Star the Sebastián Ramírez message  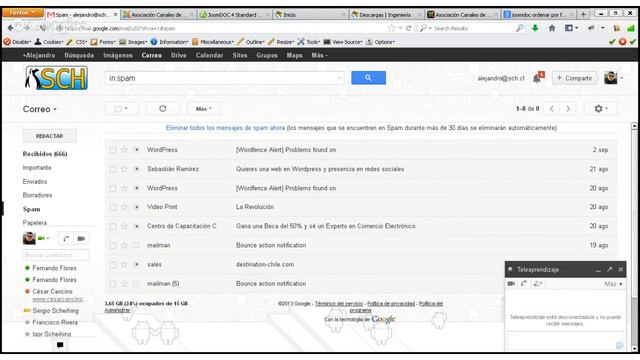(124, 169)
